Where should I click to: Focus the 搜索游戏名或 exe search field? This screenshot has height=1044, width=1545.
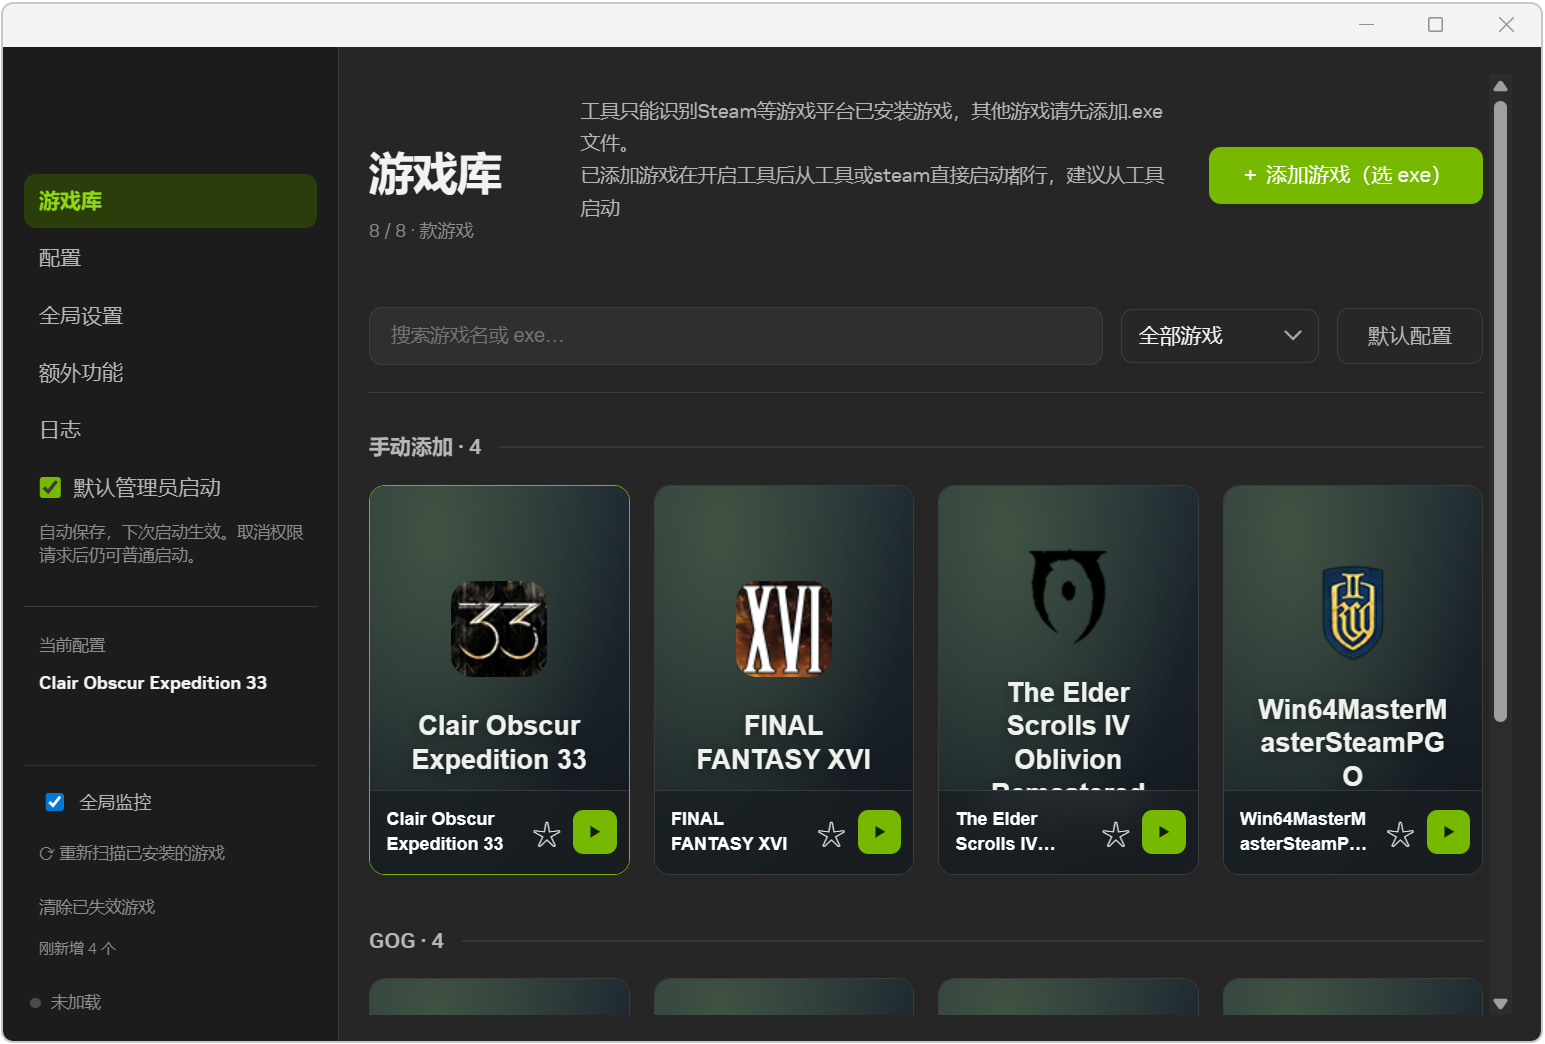coord(735,336)
